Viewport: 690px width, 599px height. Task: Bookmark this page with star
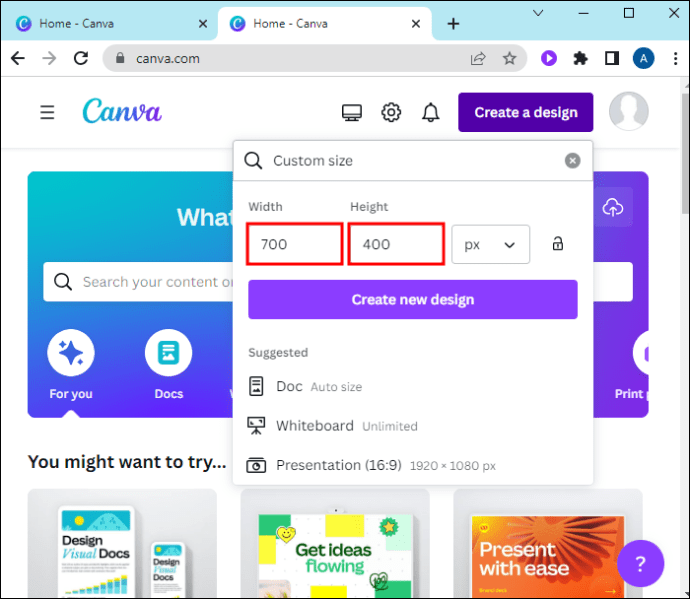click(509, 58)
